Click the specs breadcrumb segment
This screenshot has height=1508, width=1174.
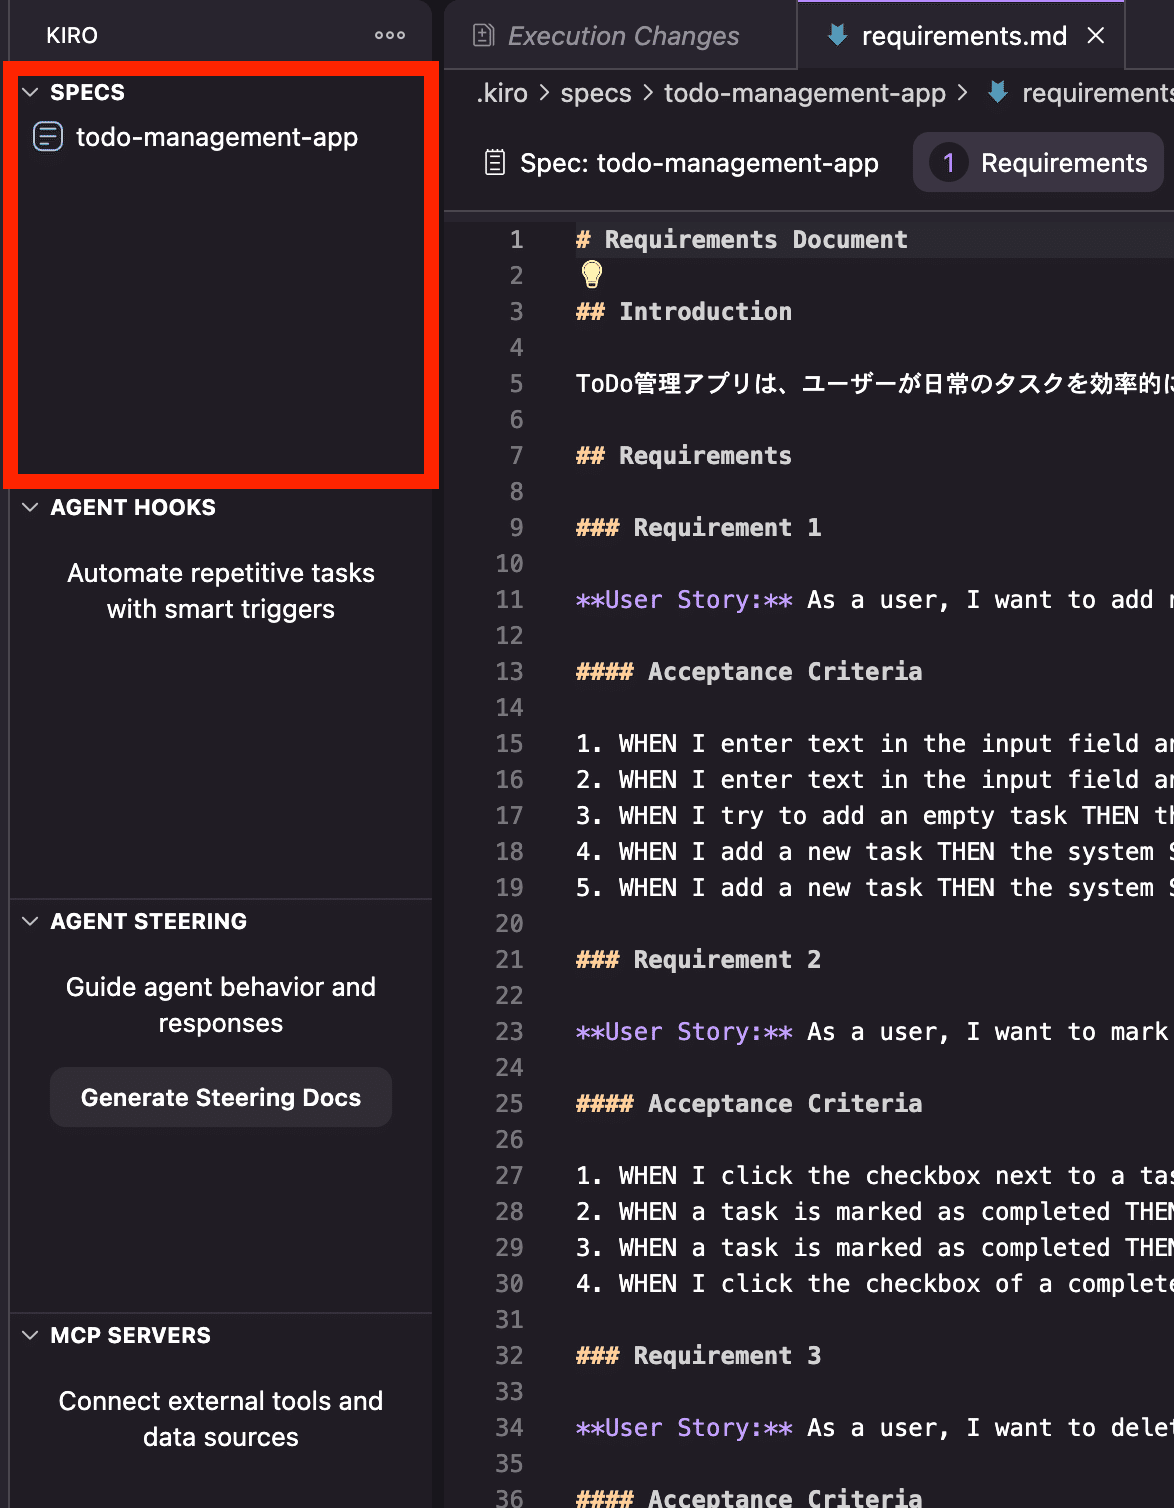click(595, 93)
